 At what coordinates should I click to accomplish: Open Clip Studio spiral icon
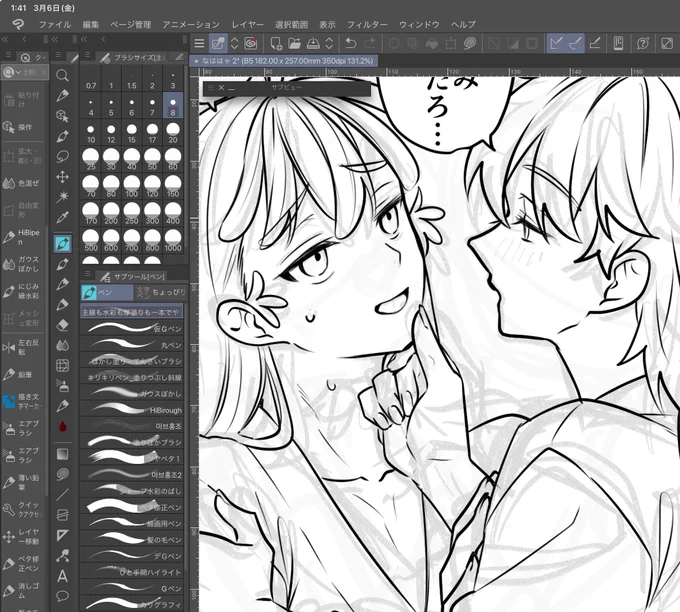click(251, 43)
